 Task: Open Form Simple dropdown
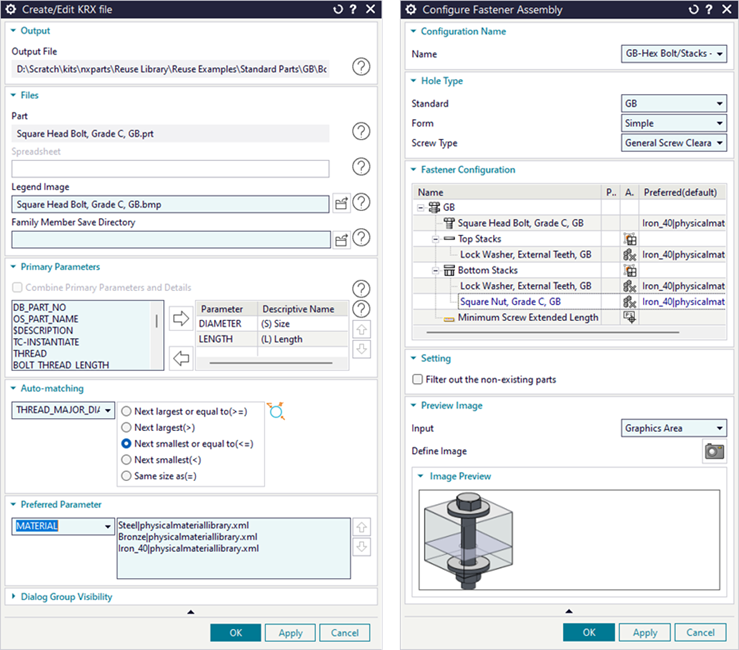click(x=673, y=123)
